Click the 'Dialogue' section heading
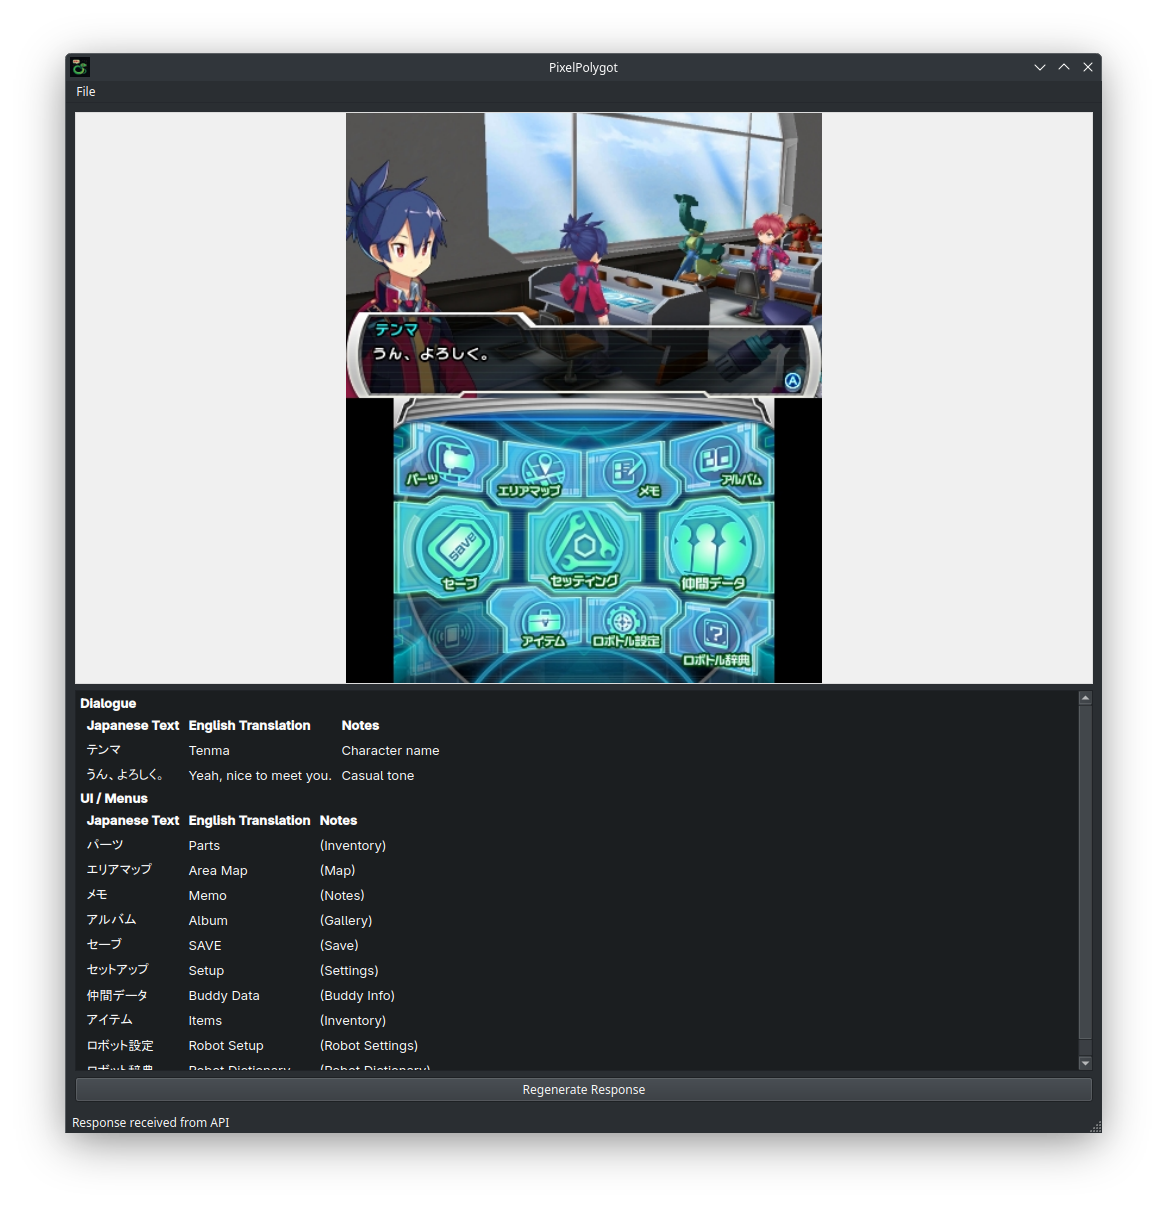The width and height of the screenshot is (1167, 1210). (x=108, y=704)
